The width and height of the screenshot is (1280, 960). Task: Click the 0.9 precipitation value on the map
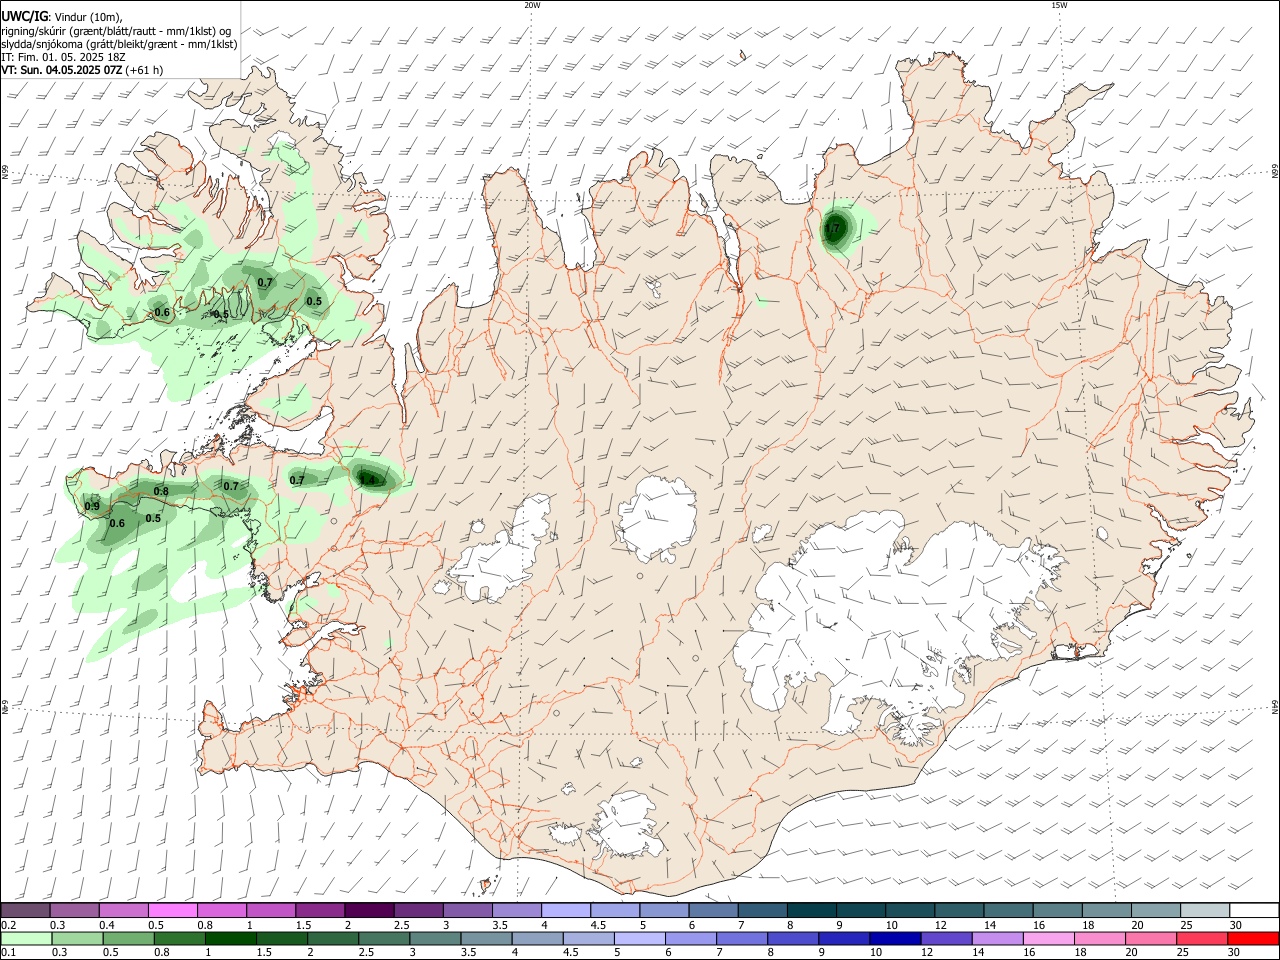click(92, 507)
